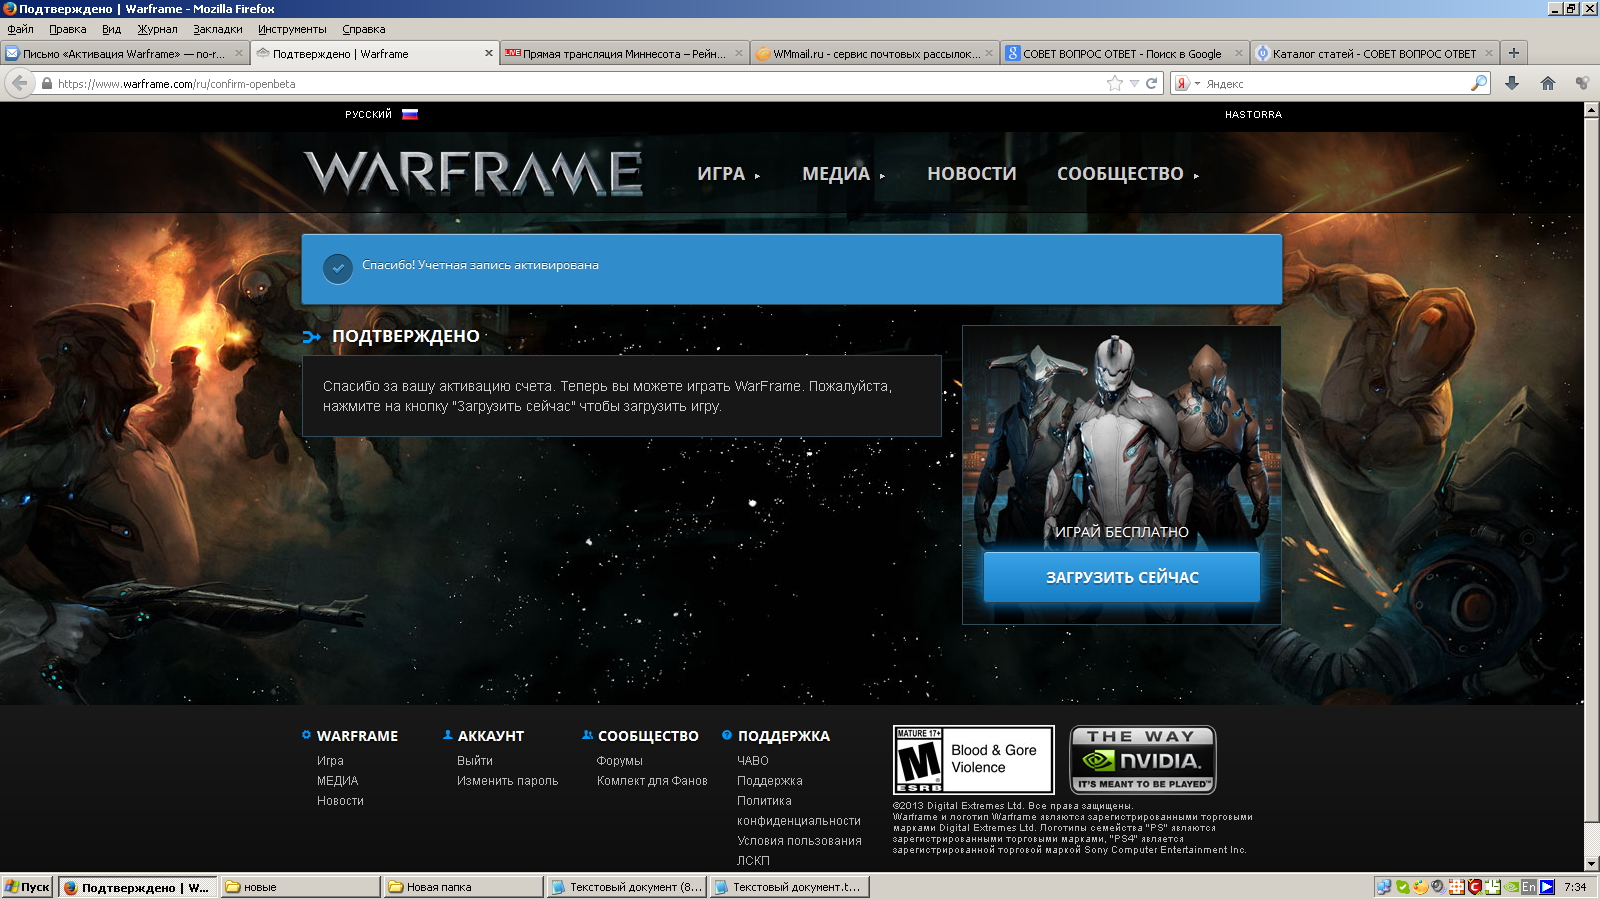
Task: Click the Яндекс search field
Action: click(x=1335, y=84)
